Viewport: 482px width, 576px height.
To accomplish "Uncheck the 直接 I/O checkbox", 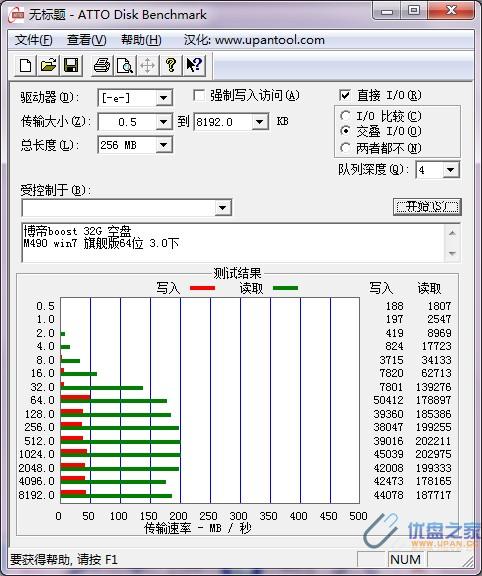I will tap(344, 96).
